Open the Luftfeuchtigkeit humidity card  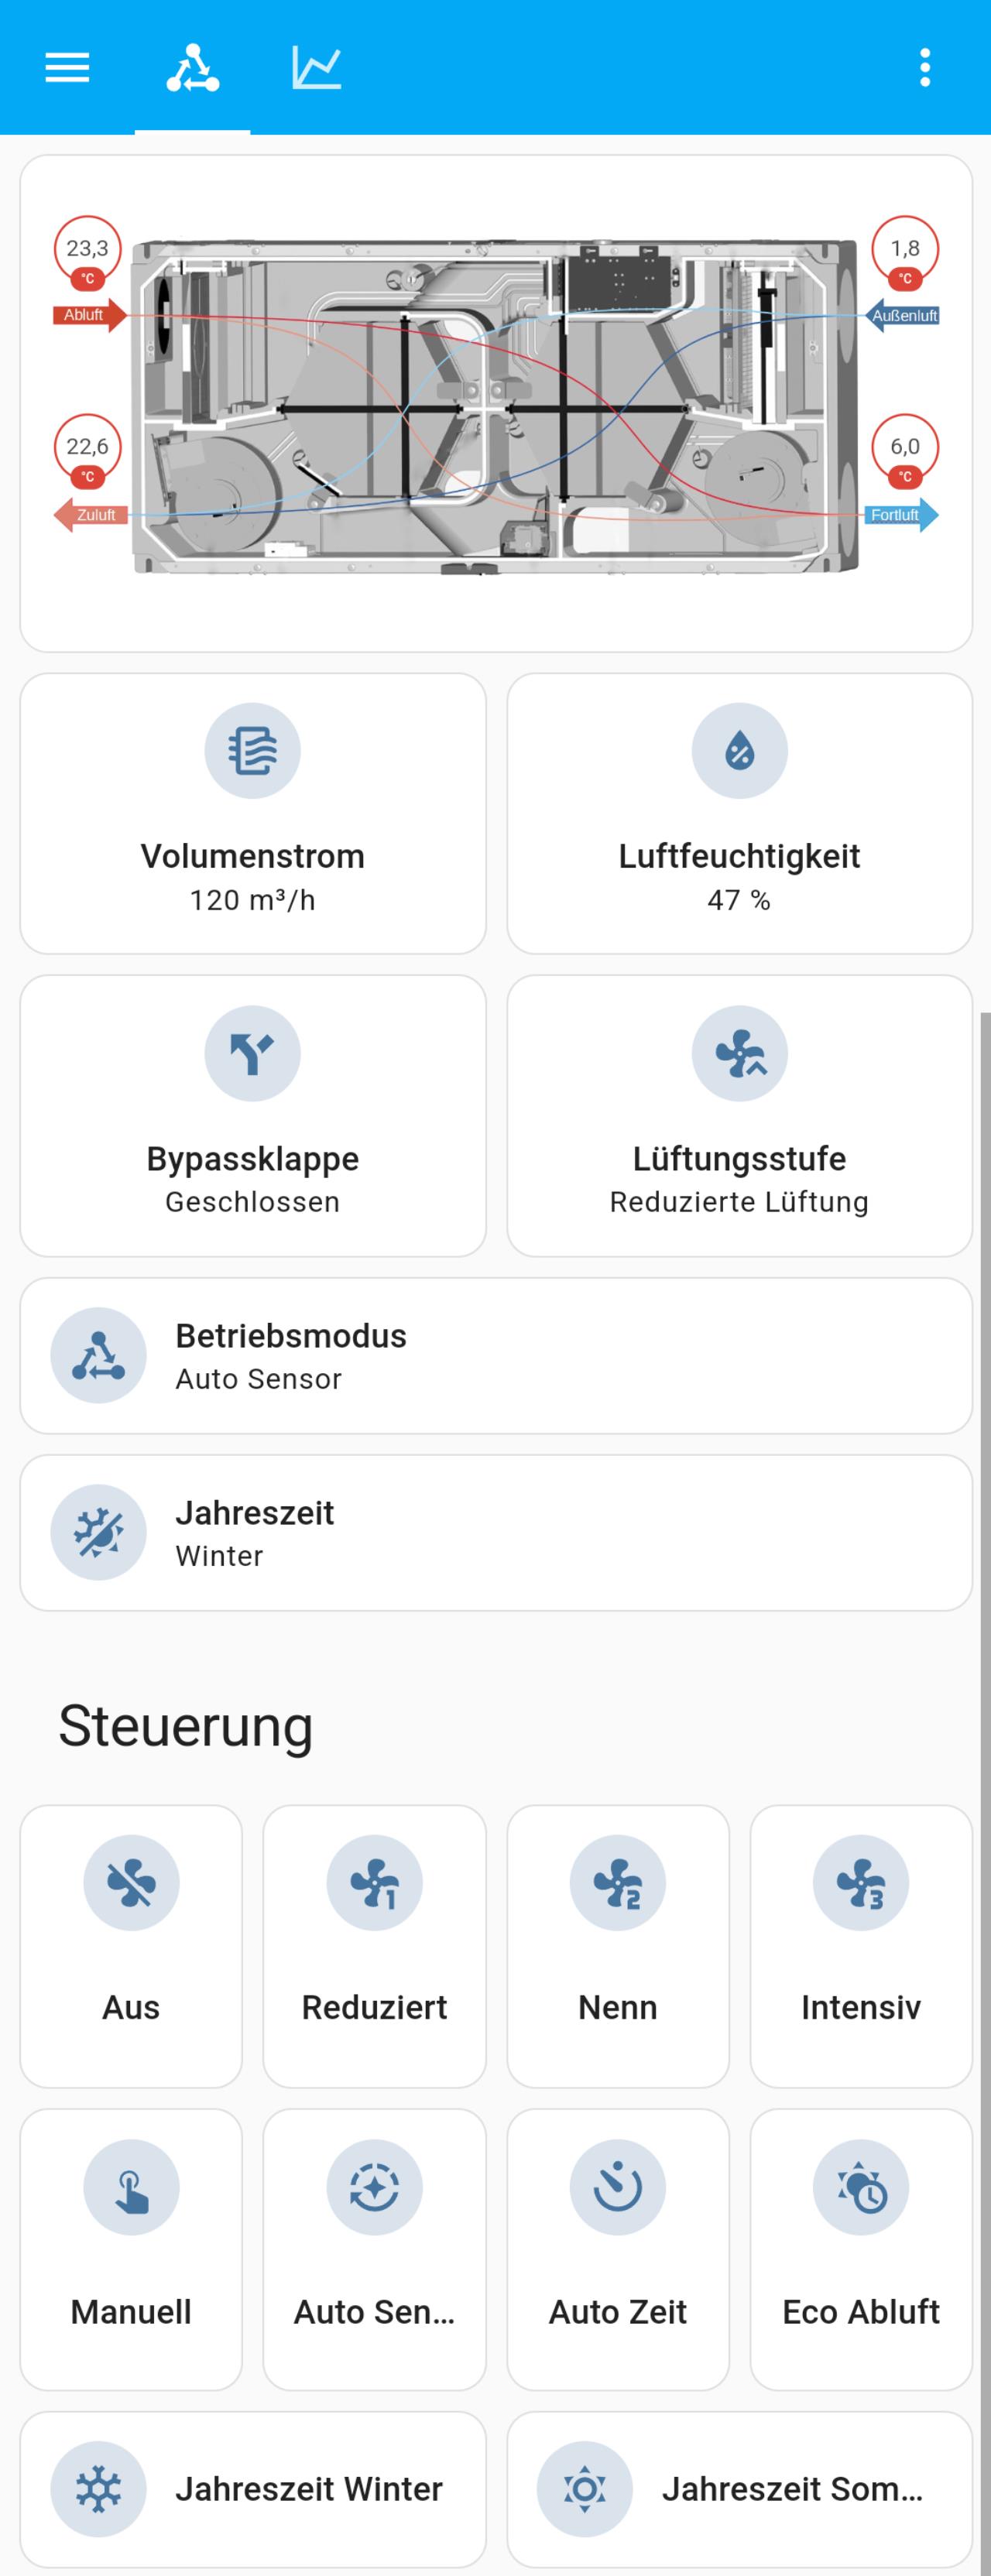[x=740, y=813]
